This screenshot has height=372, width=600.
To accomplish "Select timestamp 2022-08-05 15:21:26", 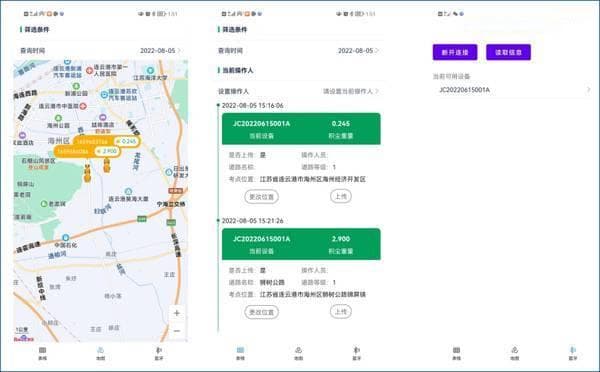I will coord(253,220).
